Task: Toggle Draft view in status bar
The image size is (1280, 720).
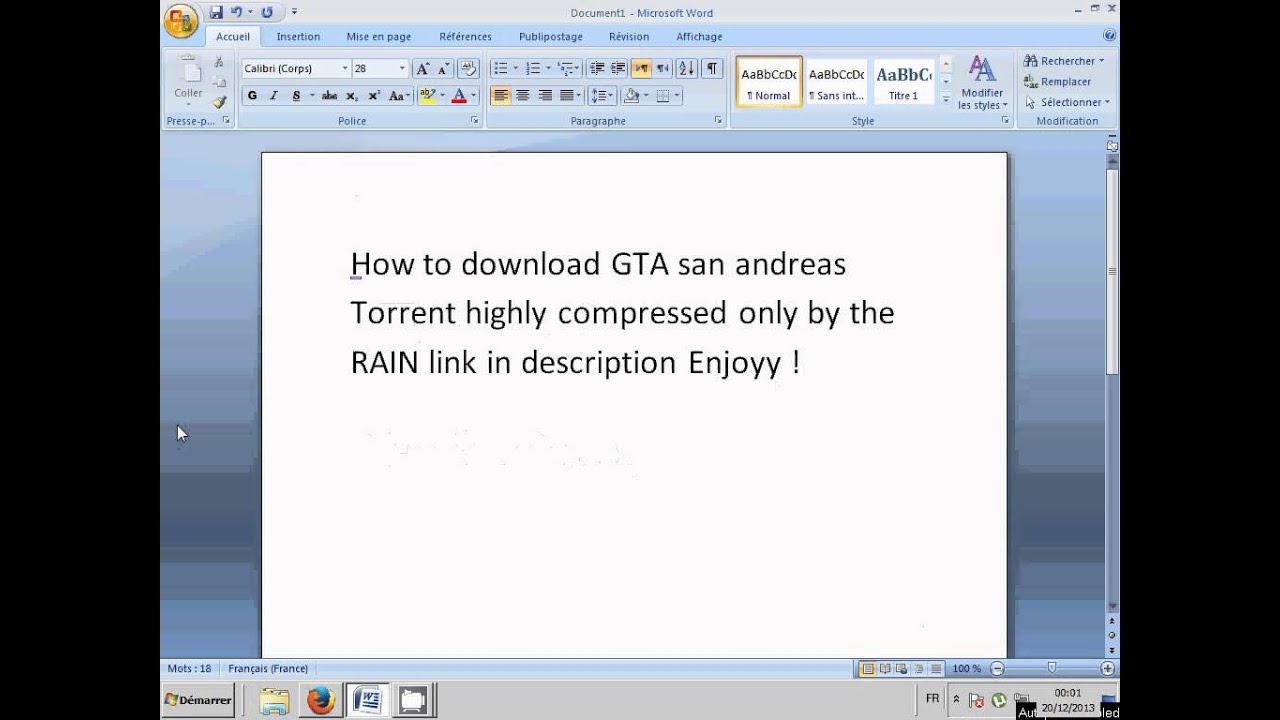Action: click(935, 668)
